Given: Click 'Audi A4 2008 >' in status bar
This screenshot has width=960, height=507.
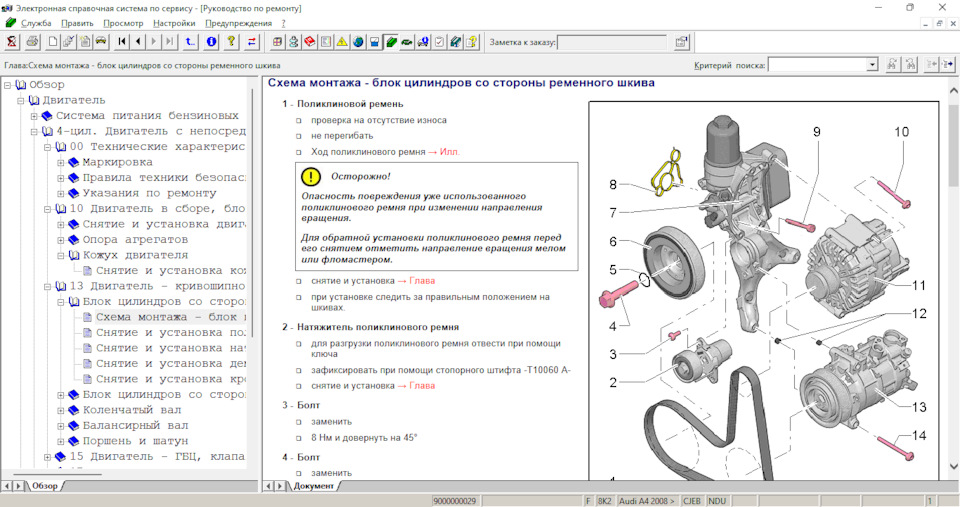Looking at the screenshot, I should tap(647, 501).
